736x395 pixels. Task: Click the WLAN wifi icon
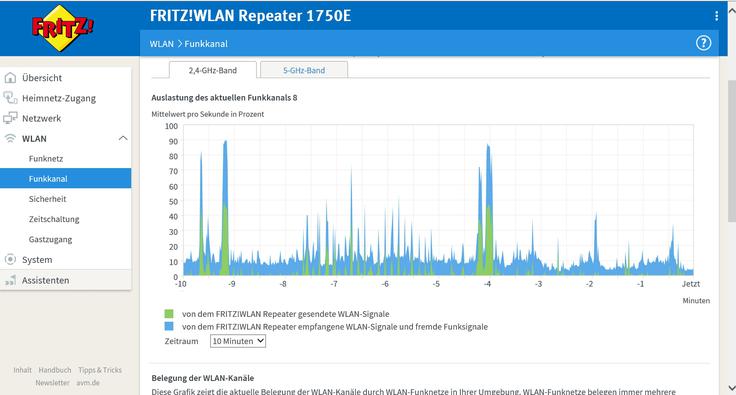pos(10,138)
